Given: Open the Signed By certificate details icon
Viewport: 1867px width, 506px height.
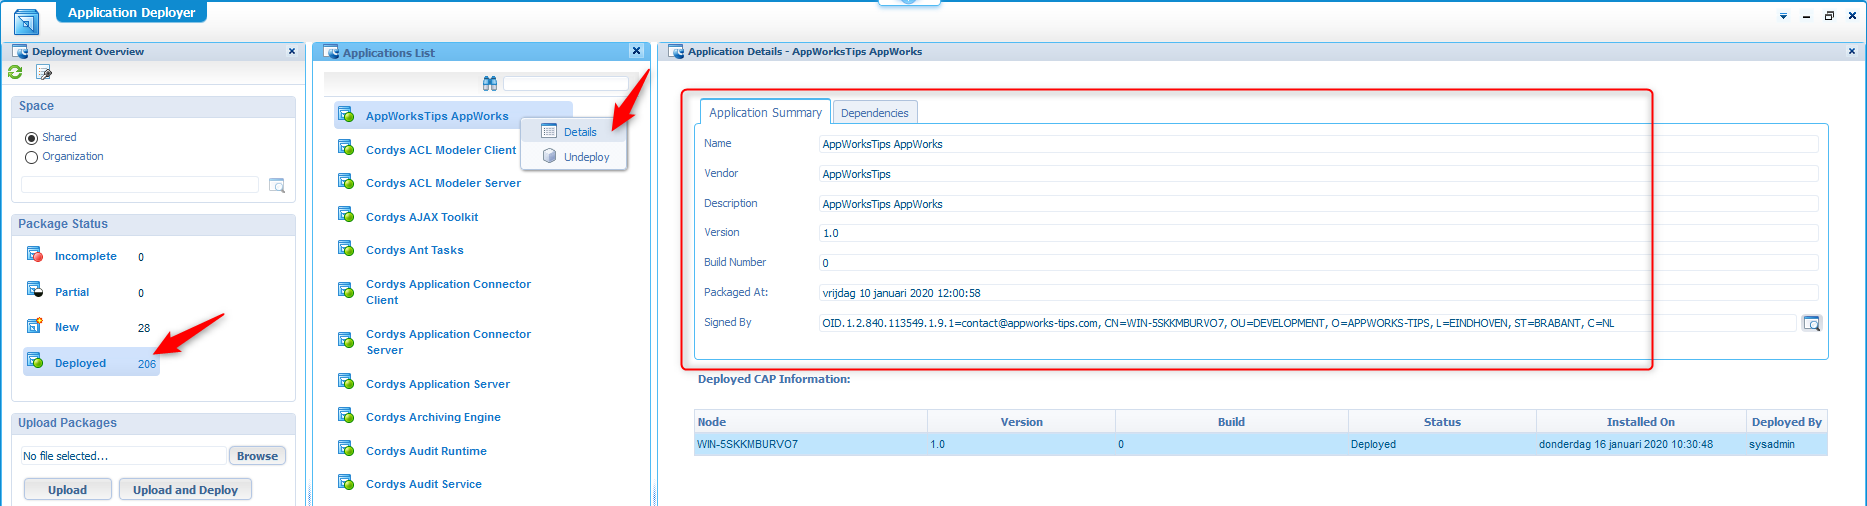Looking at the screenshot, I should point(1811,323).
